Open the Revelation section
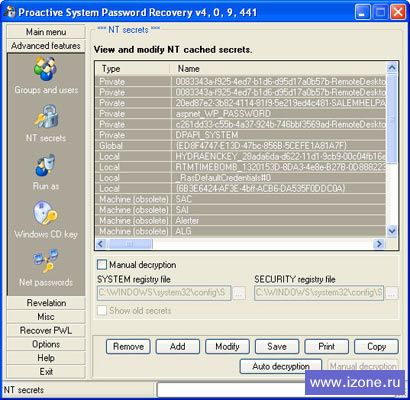 46,303
